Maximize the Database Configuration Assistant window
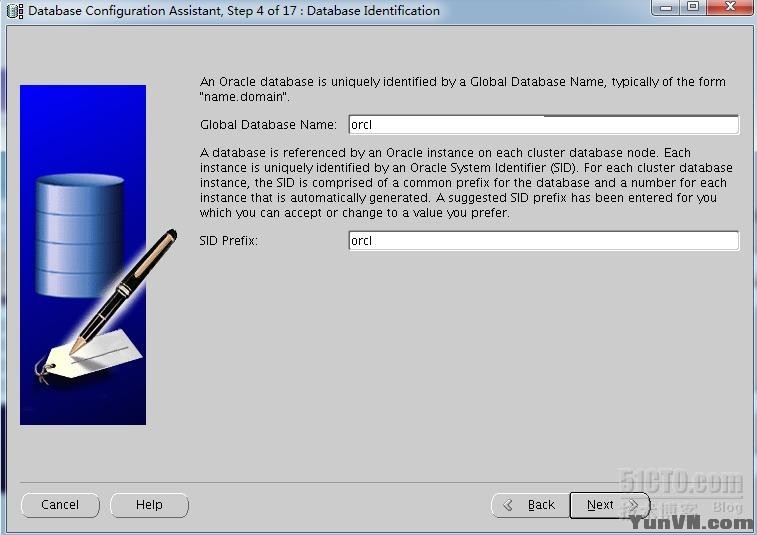 (693, 7)
